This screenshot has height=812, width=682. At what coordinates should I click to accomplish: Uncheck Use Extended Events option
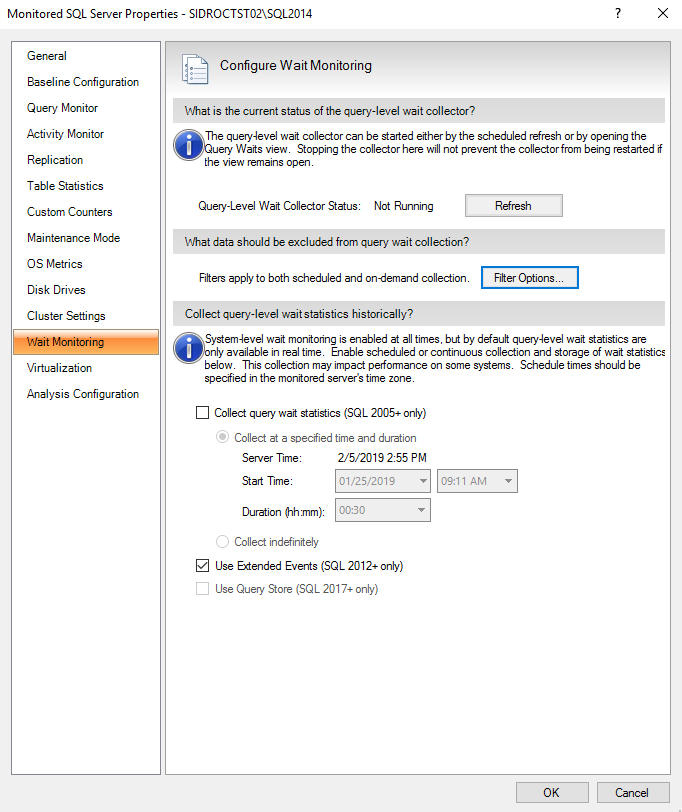[x=202, y=566]
